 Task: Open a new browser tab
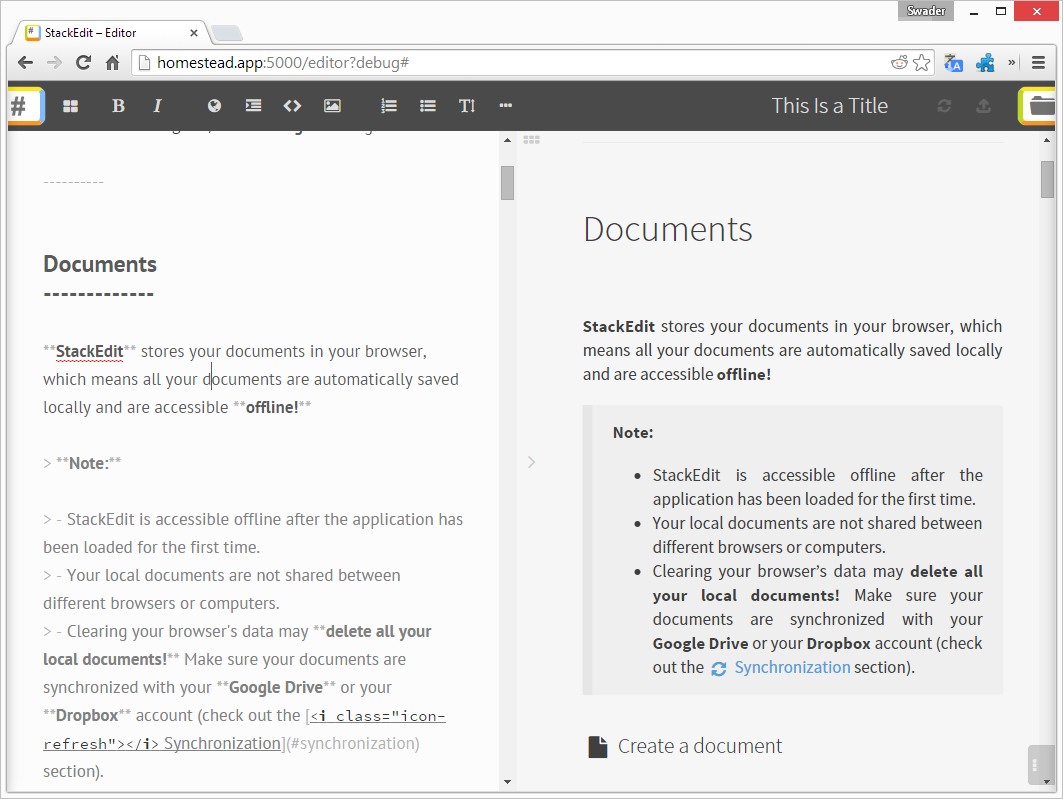click(x=227, y=32)
